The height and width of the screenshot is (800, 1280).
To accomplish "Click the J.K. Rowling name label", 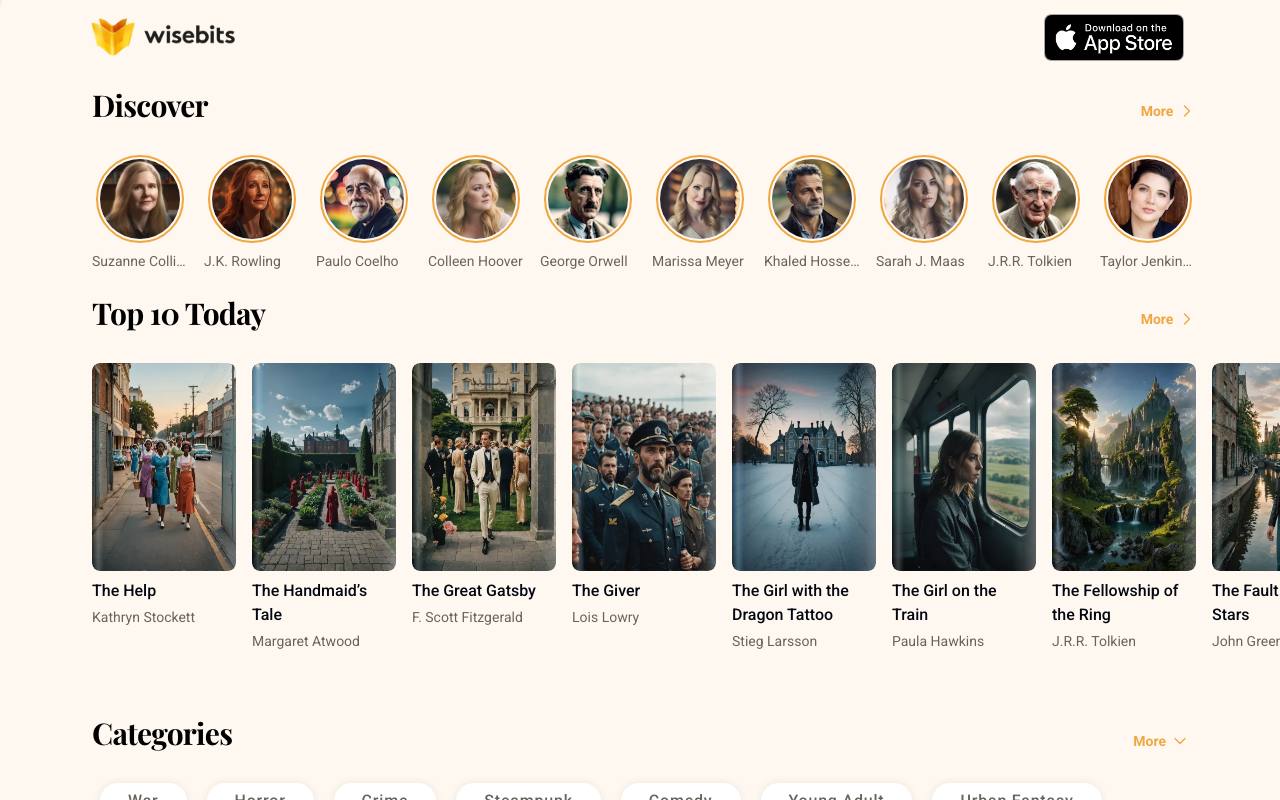I will click(242, 261).
